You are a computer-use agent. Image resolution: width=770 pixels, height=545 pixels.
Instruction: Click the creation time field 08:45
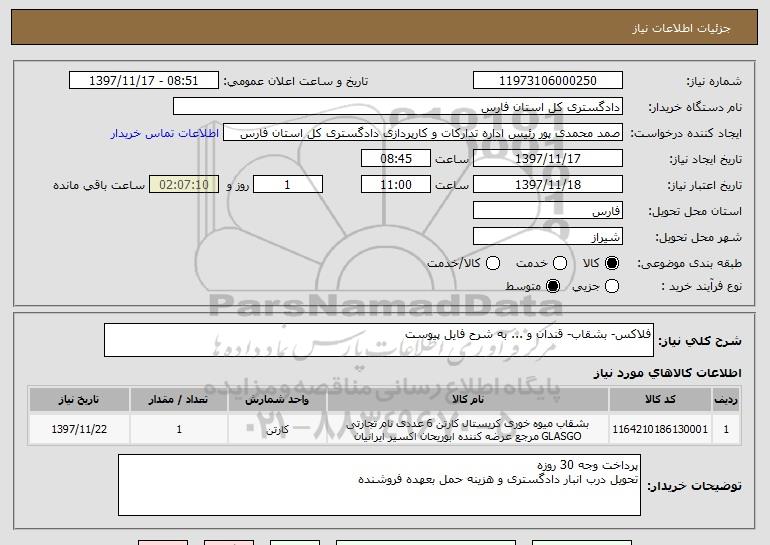(x=396, y=159)
